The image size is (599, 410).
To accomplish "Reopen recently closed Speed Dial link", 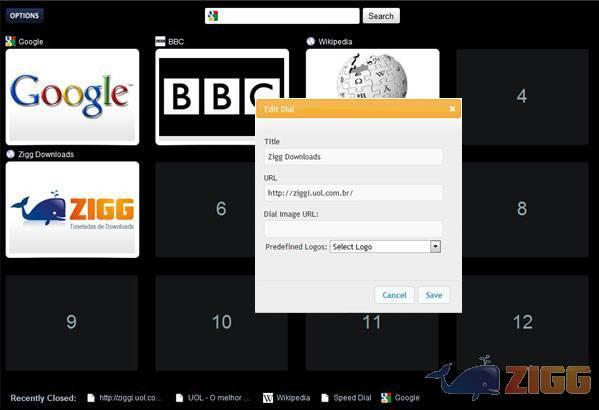I will pyautogui.click(x=352, y=398).
